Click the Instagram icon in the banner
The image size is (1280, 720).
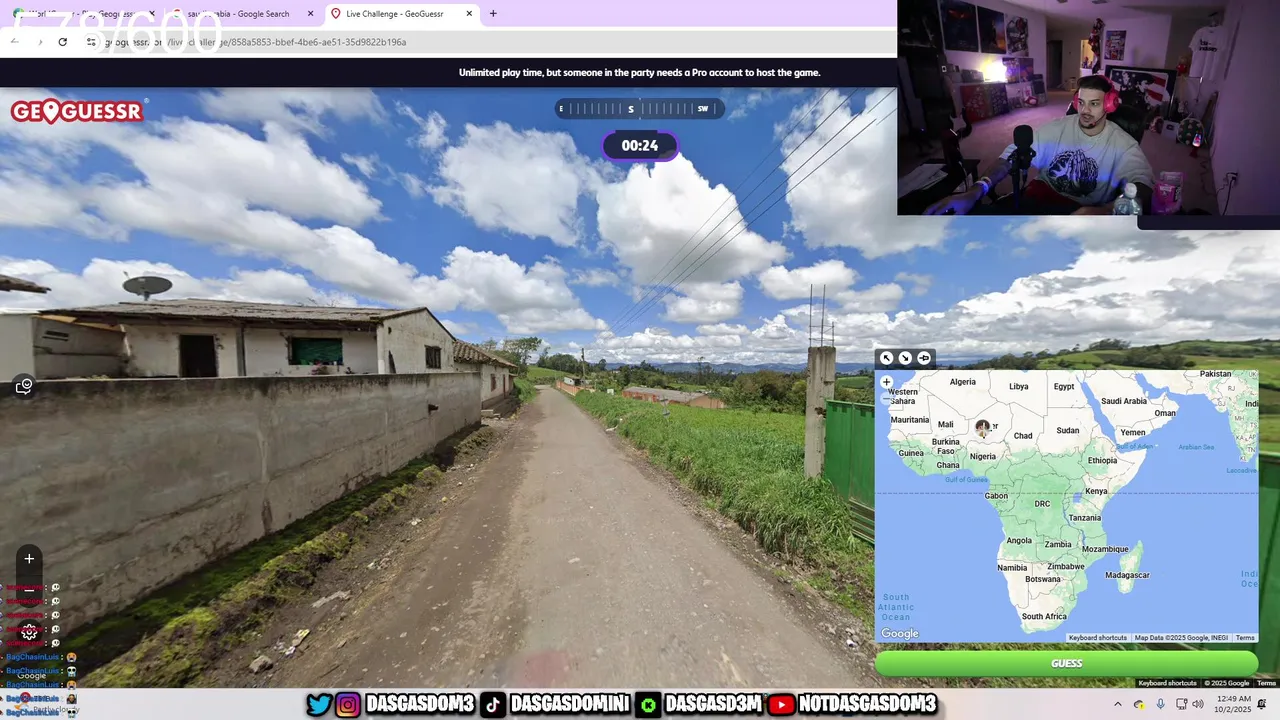click(x=348, y=704)
